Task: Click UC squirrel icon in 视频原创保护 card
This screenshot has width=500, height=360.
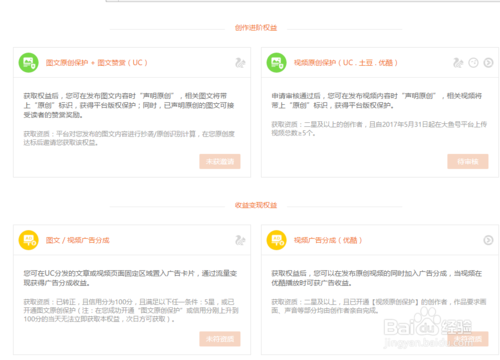Action: [458, 63]
